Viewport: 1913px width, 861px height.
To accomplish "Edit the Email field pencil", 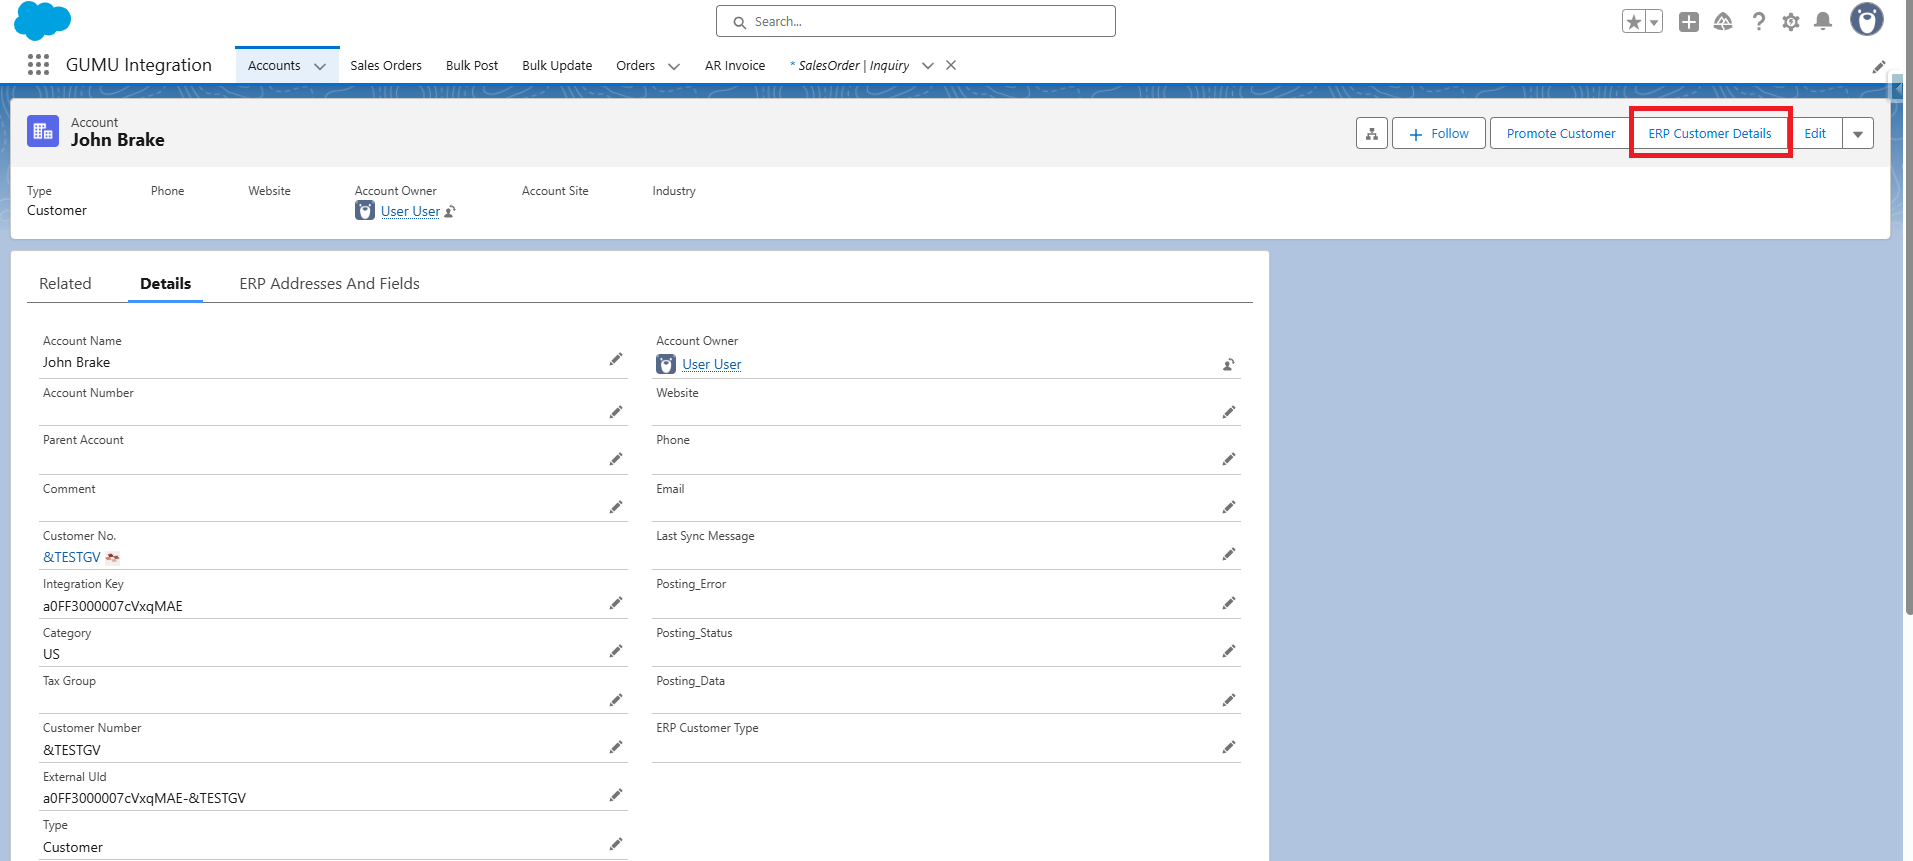I will pyautogui.click(x=1229, y=507).
